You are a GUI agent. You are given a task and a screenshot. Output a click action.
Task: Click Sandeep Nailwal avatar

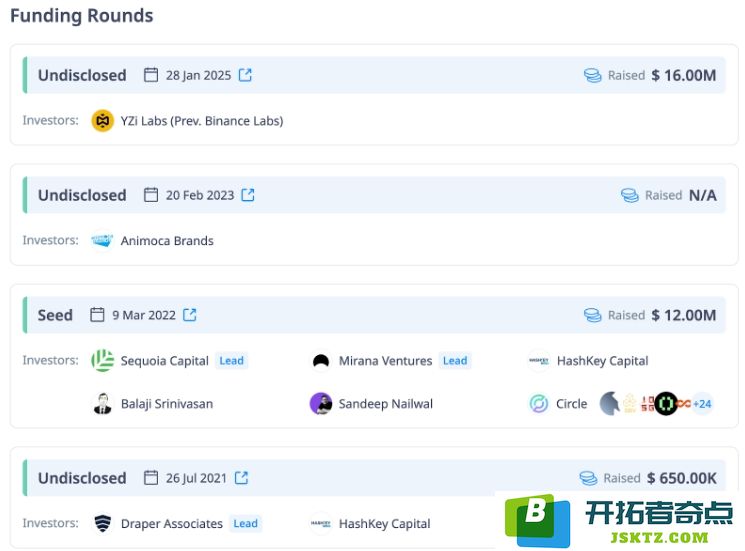click(x=321, y=404)
